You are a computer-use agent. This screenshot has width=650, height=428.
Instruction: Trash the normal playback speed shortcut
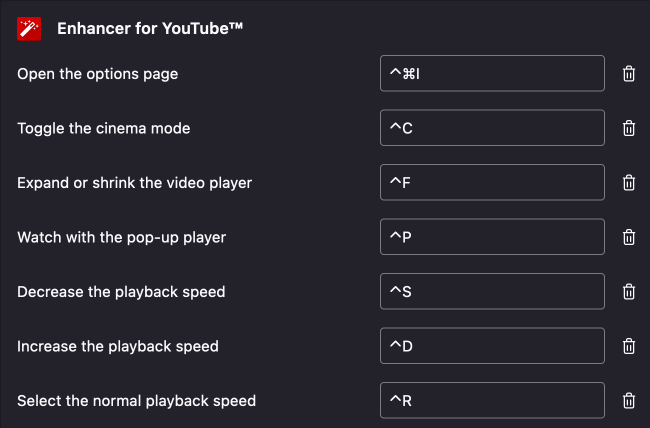click(629, 401)
